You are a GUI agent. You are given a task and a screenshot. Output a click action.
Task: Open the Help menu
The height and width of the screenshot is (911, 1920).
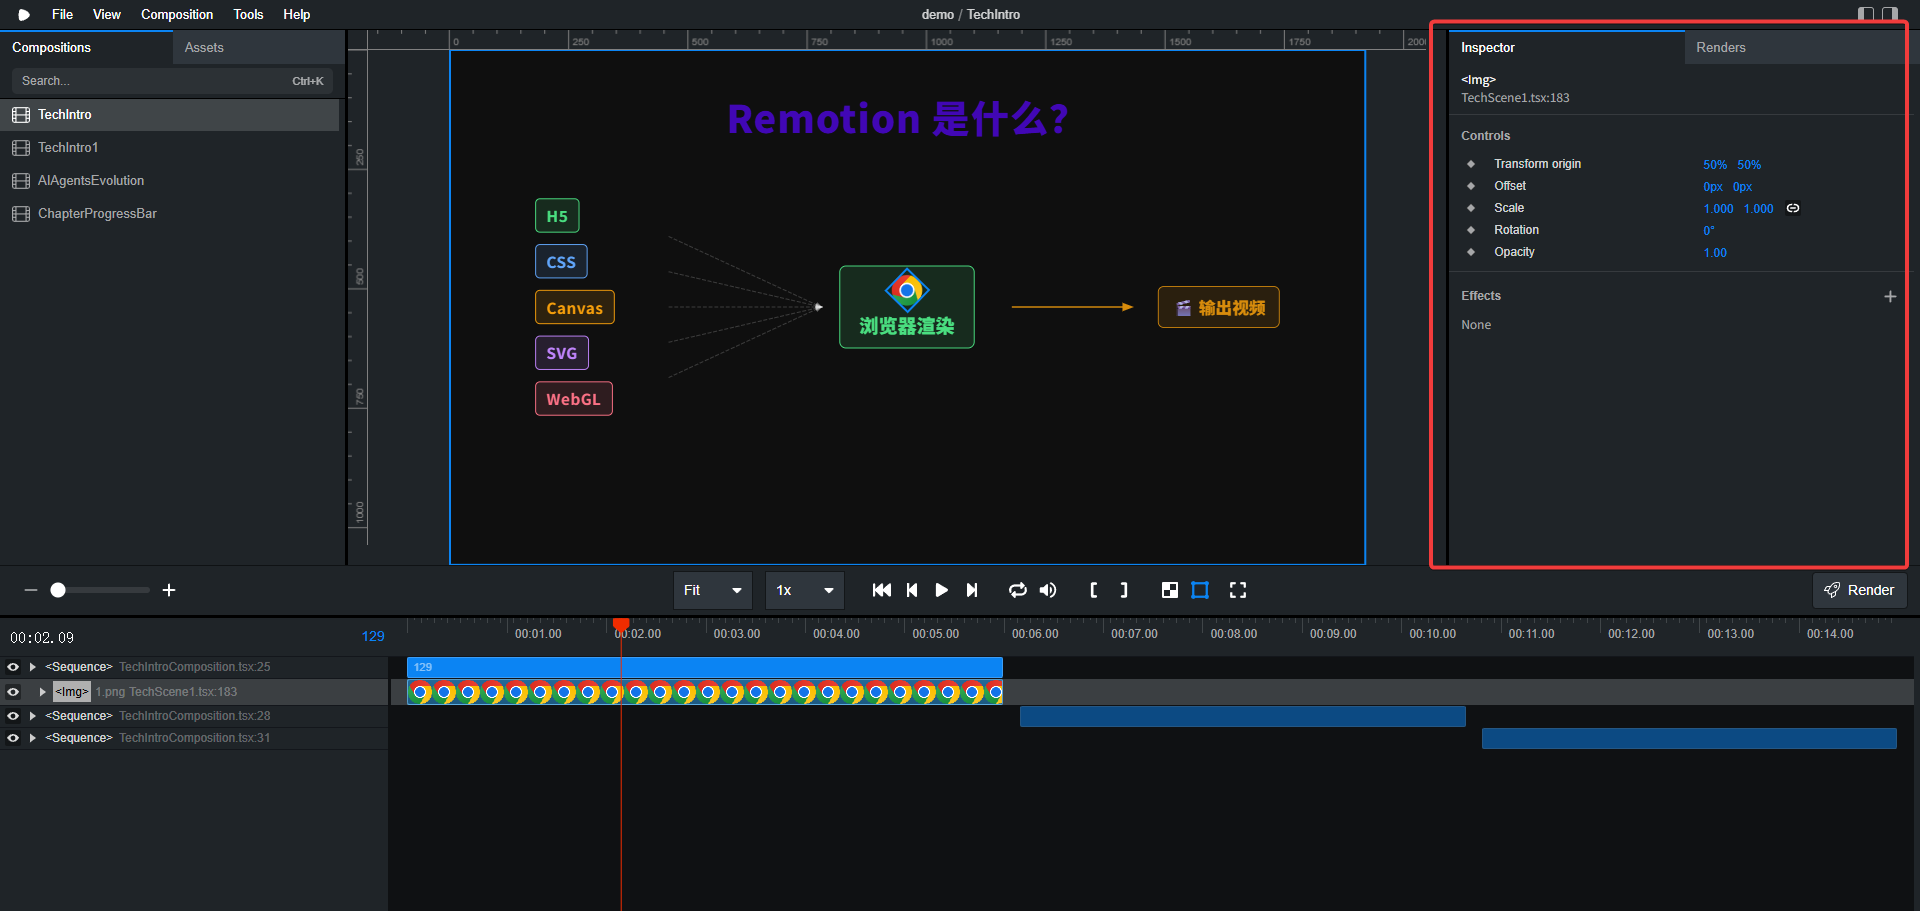(297, 14)
